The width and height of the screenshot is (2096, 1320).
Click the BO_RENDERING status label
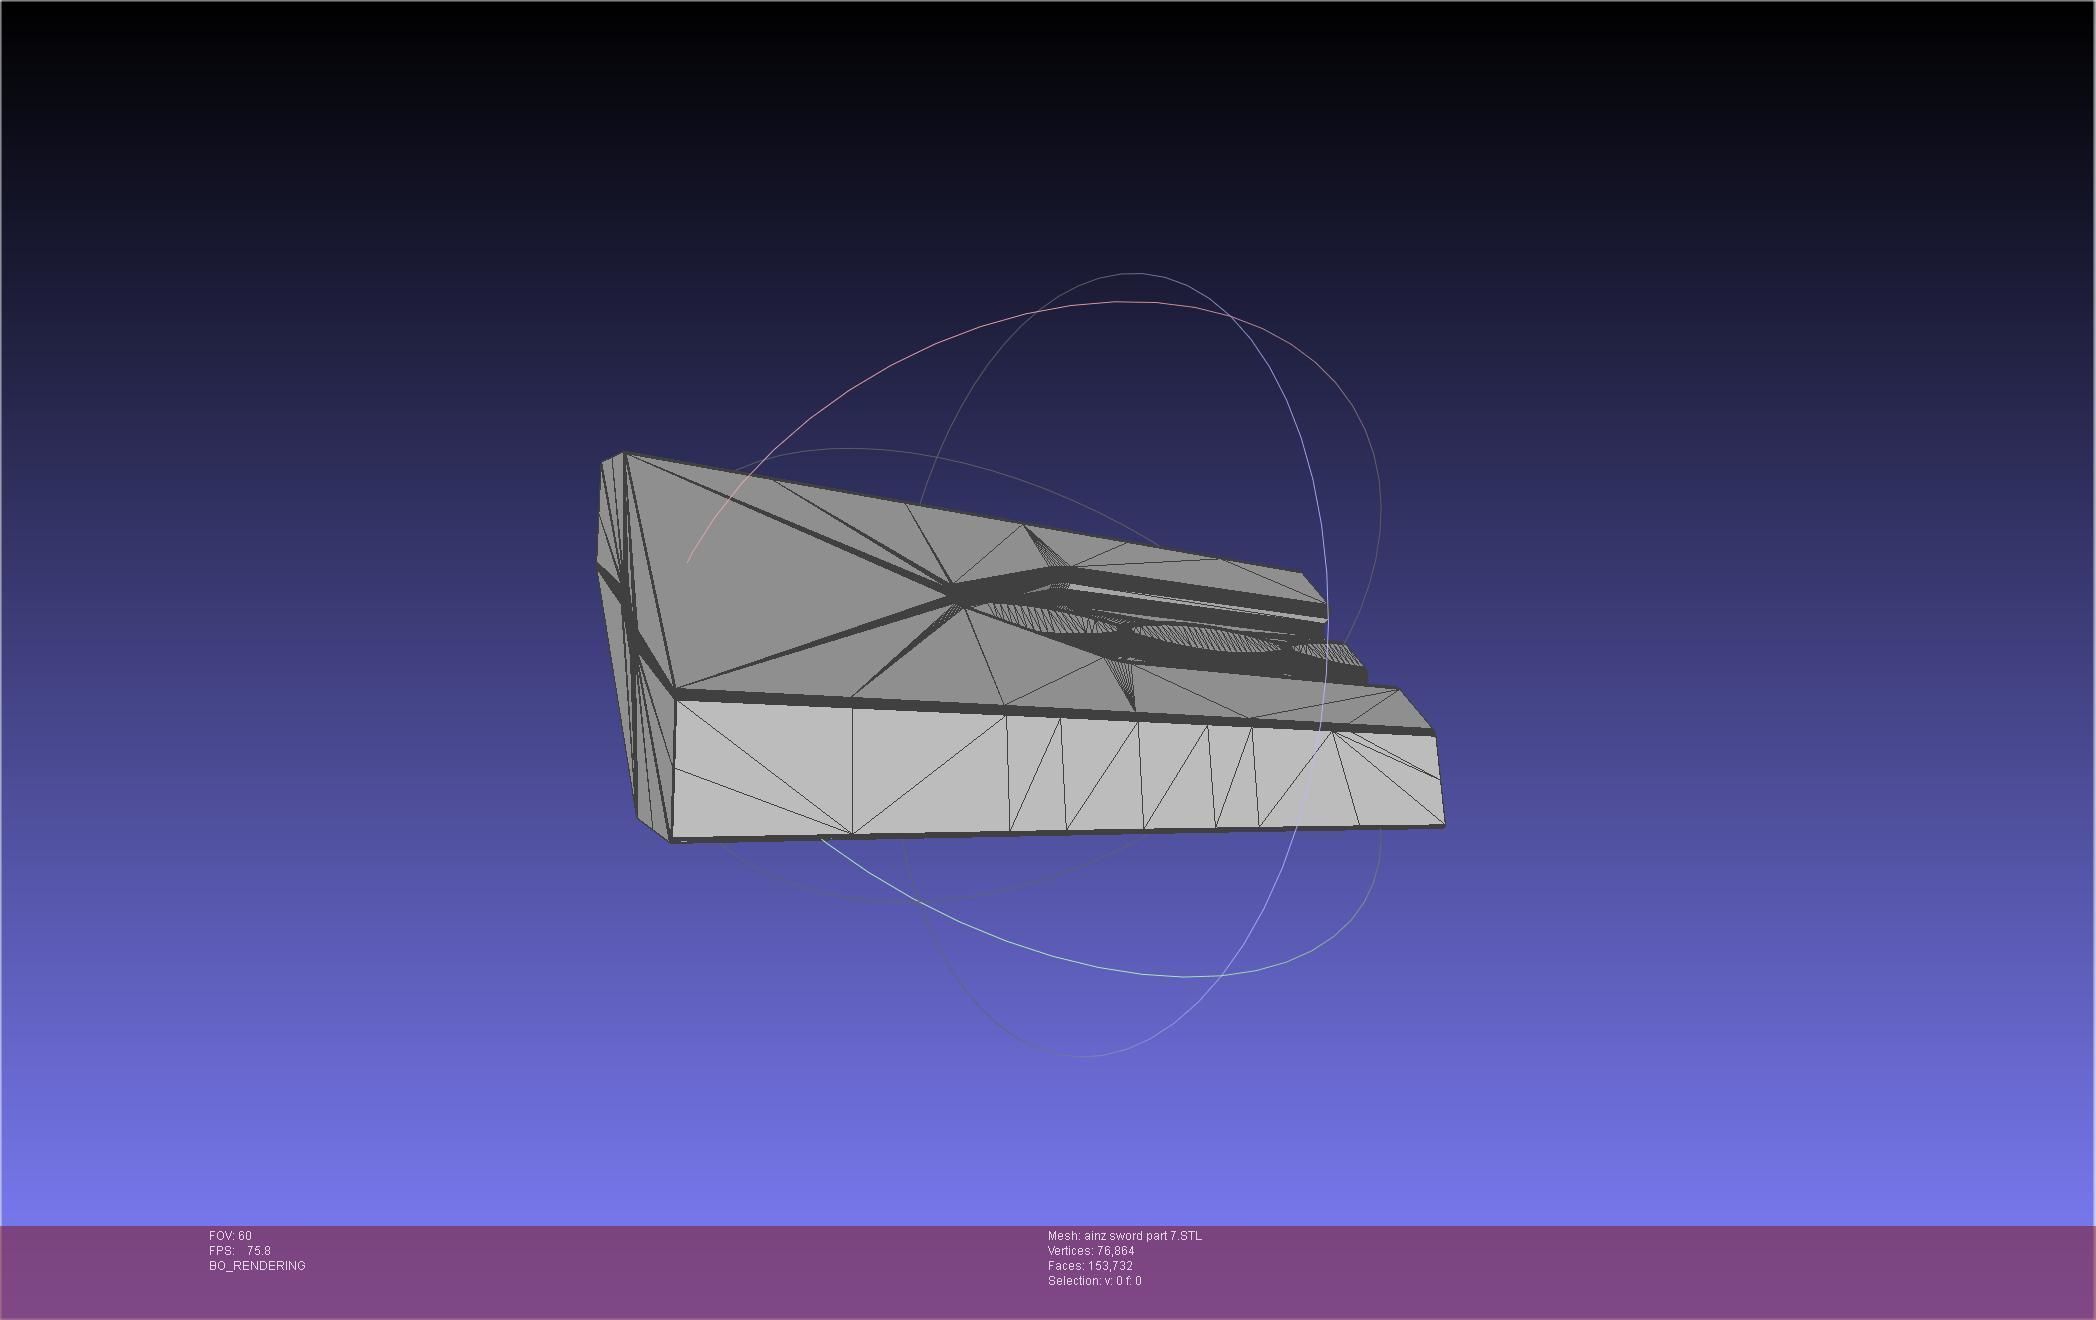coord(257,1266)
